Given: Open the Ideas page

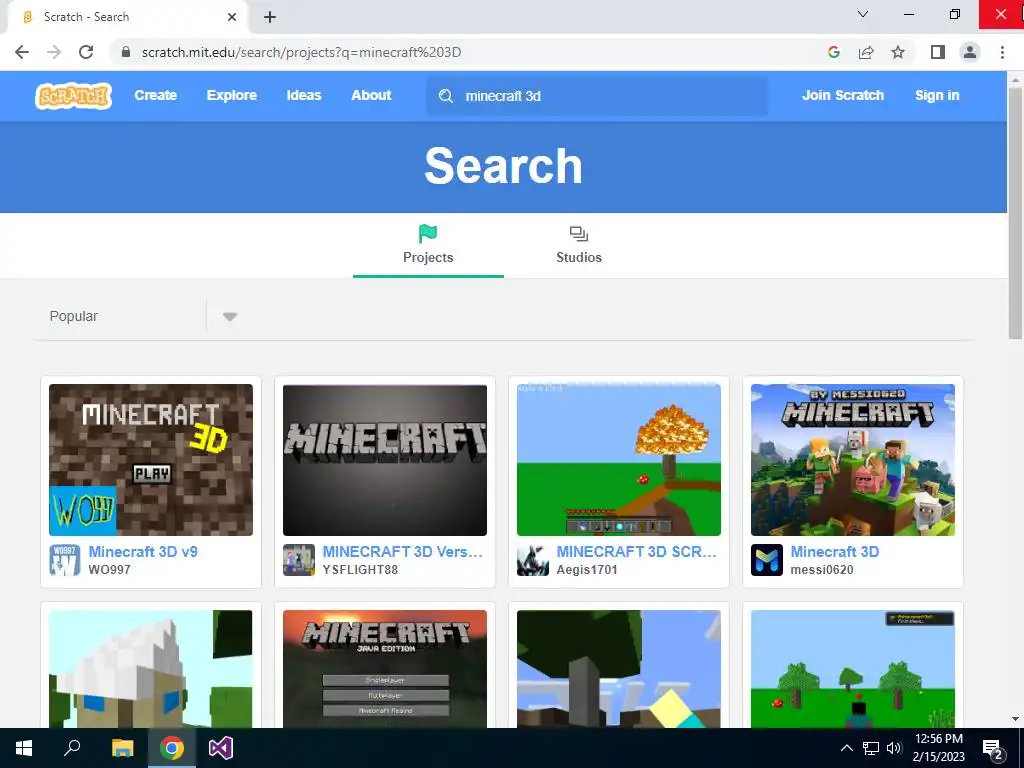Looking at the screenshot, I should [x=304, y=95].
